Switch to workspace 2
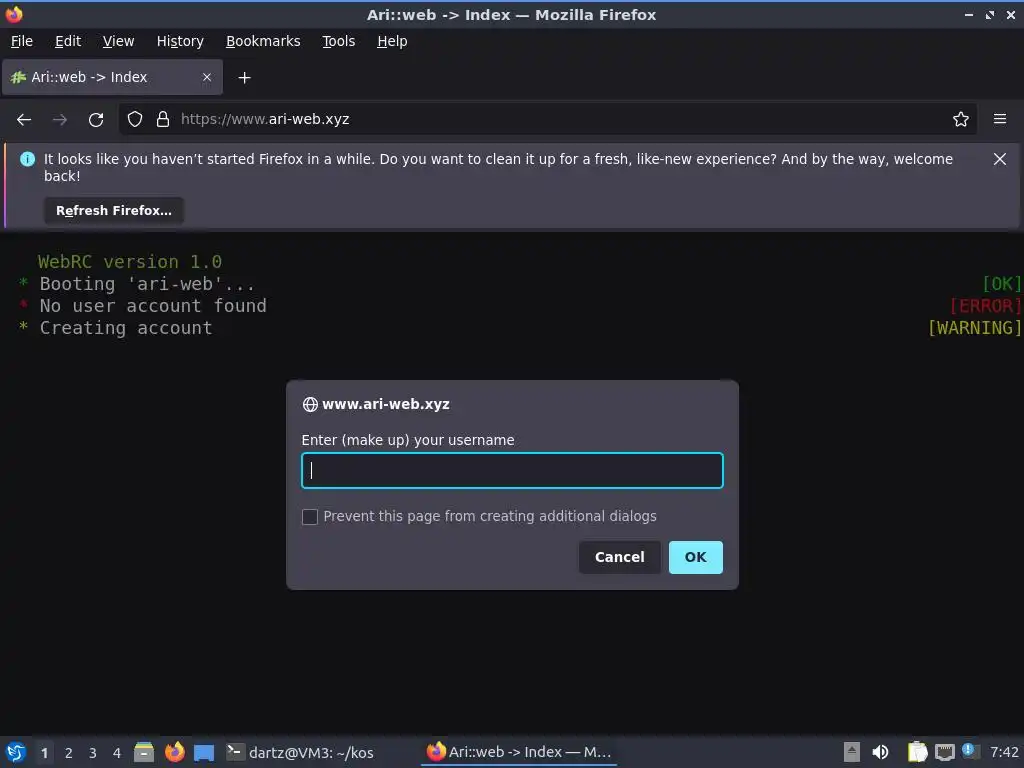 tap(69, 752)
